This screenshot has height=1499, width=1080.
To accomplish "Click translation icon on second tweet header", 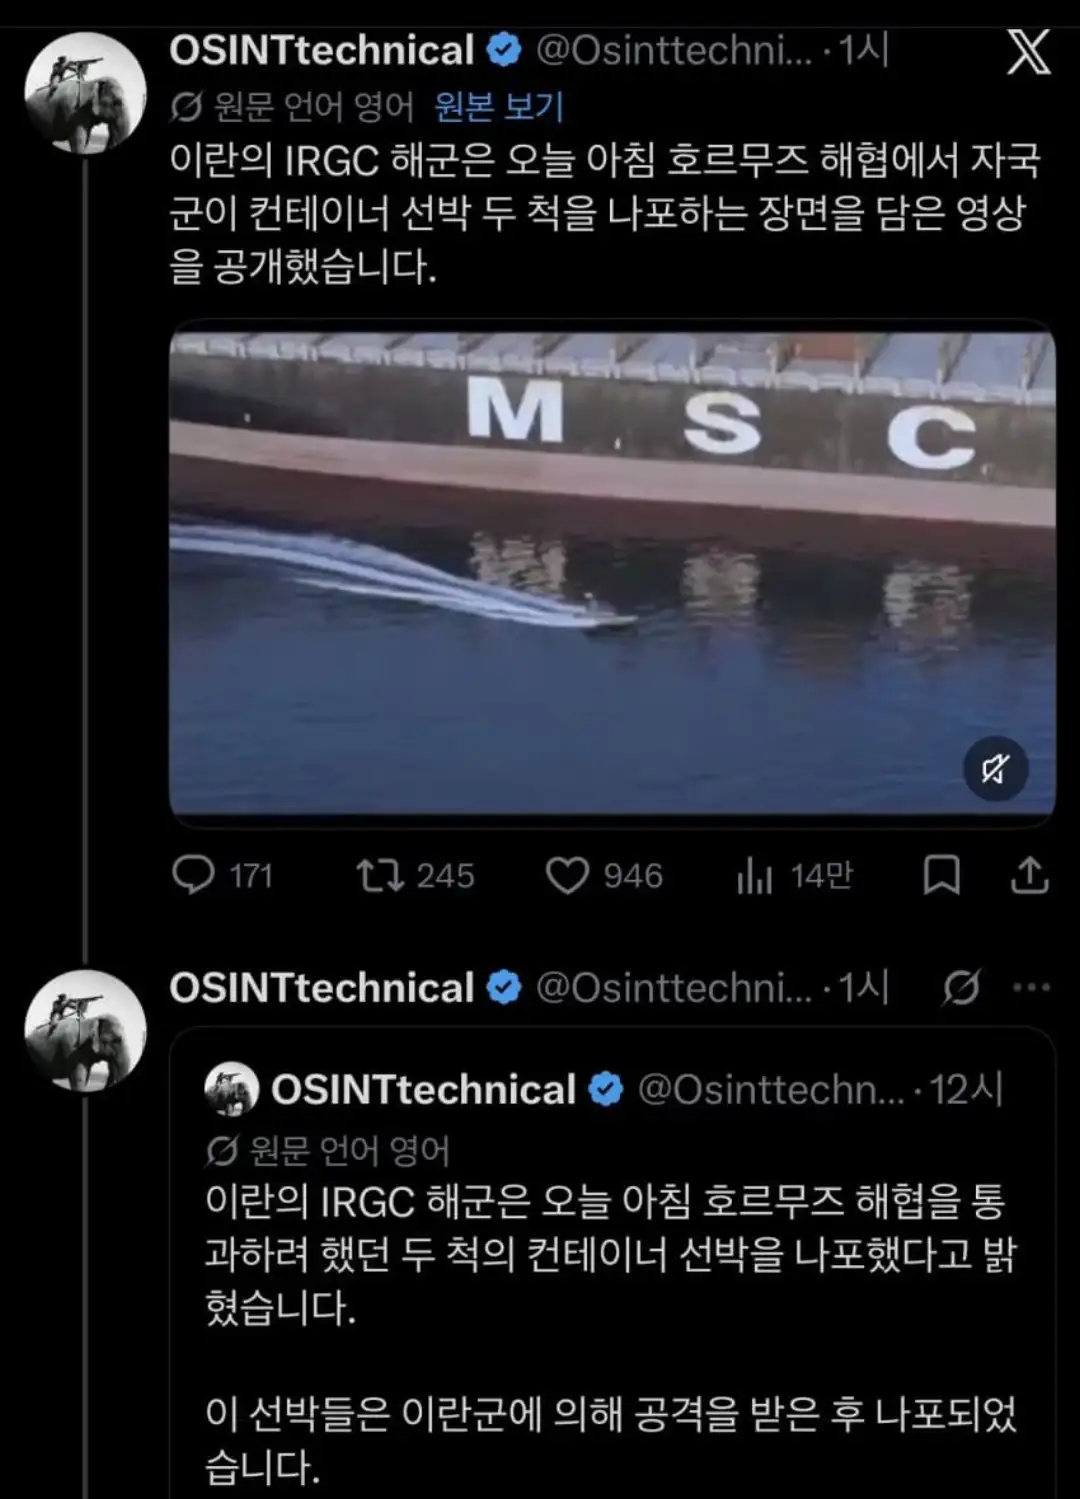I will [x=961, y=988].
